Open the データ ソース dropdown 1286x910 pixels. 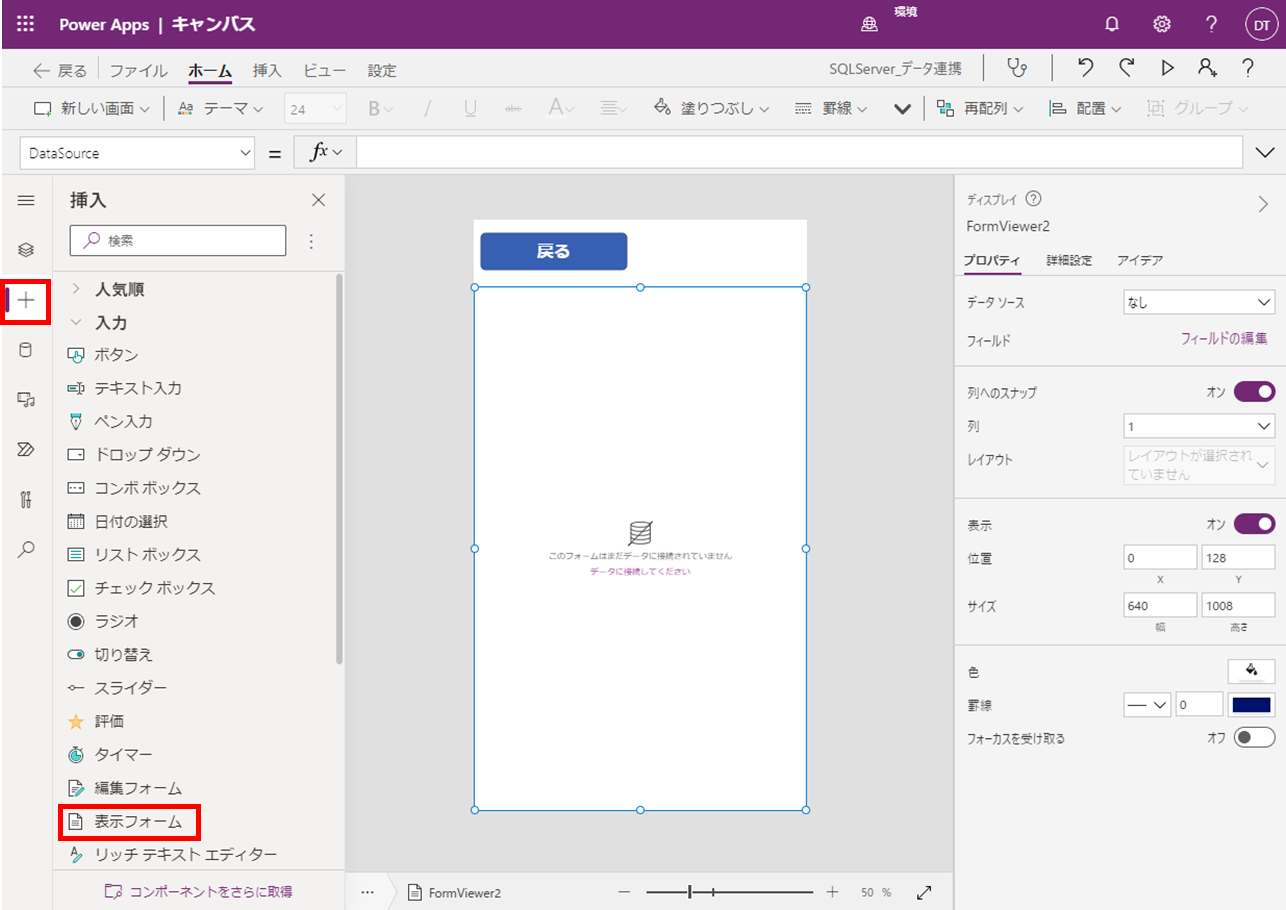pos(1199,302)
